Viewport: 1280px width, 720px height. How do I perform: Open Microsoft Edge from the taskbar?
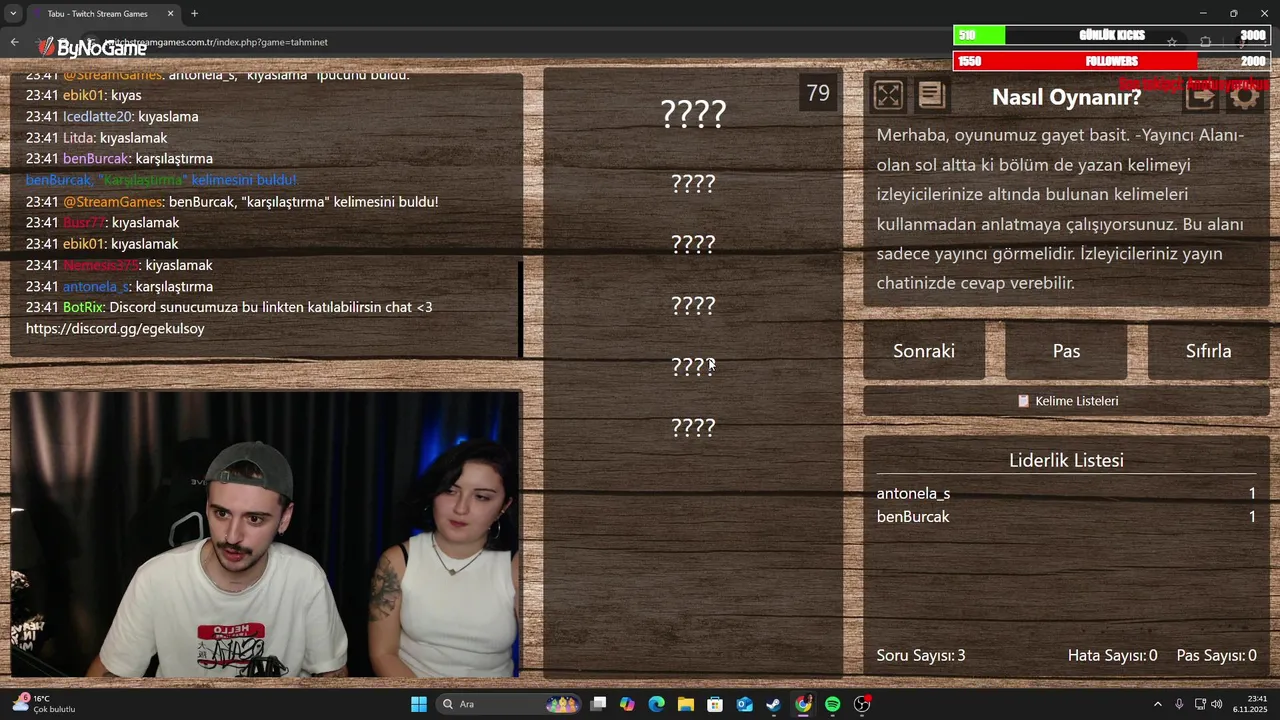coord(656,704)
